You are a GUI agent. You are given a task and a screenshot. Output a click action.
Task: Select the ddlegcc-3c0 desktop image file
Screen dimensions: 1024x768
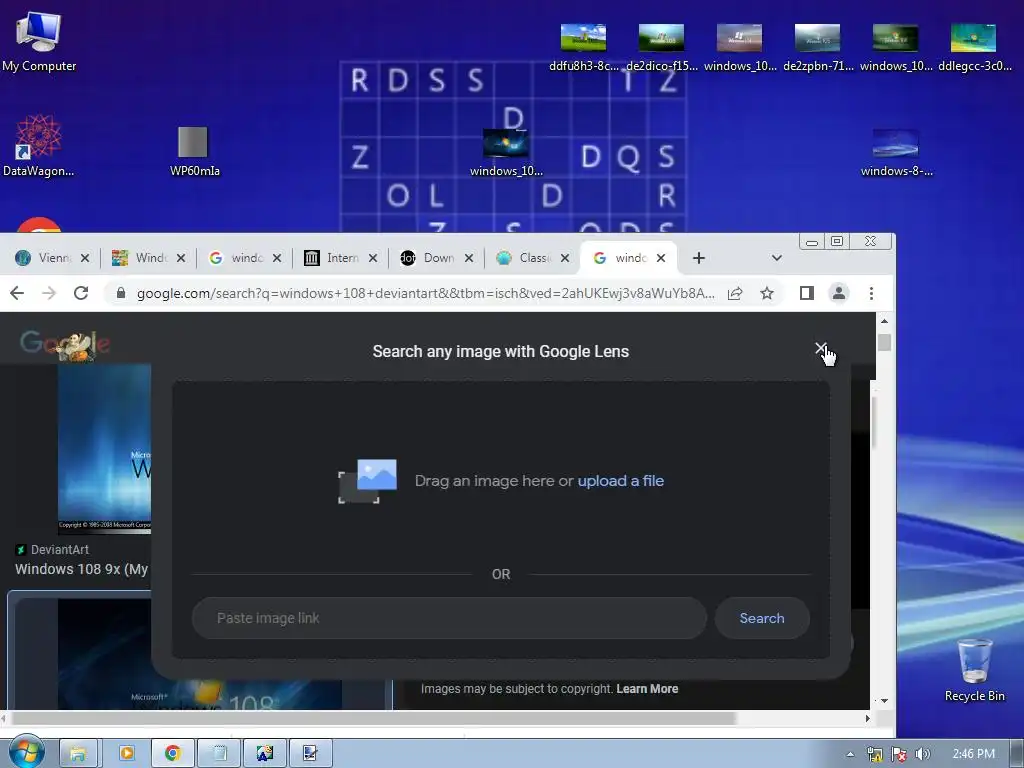(x=974, y=48)
